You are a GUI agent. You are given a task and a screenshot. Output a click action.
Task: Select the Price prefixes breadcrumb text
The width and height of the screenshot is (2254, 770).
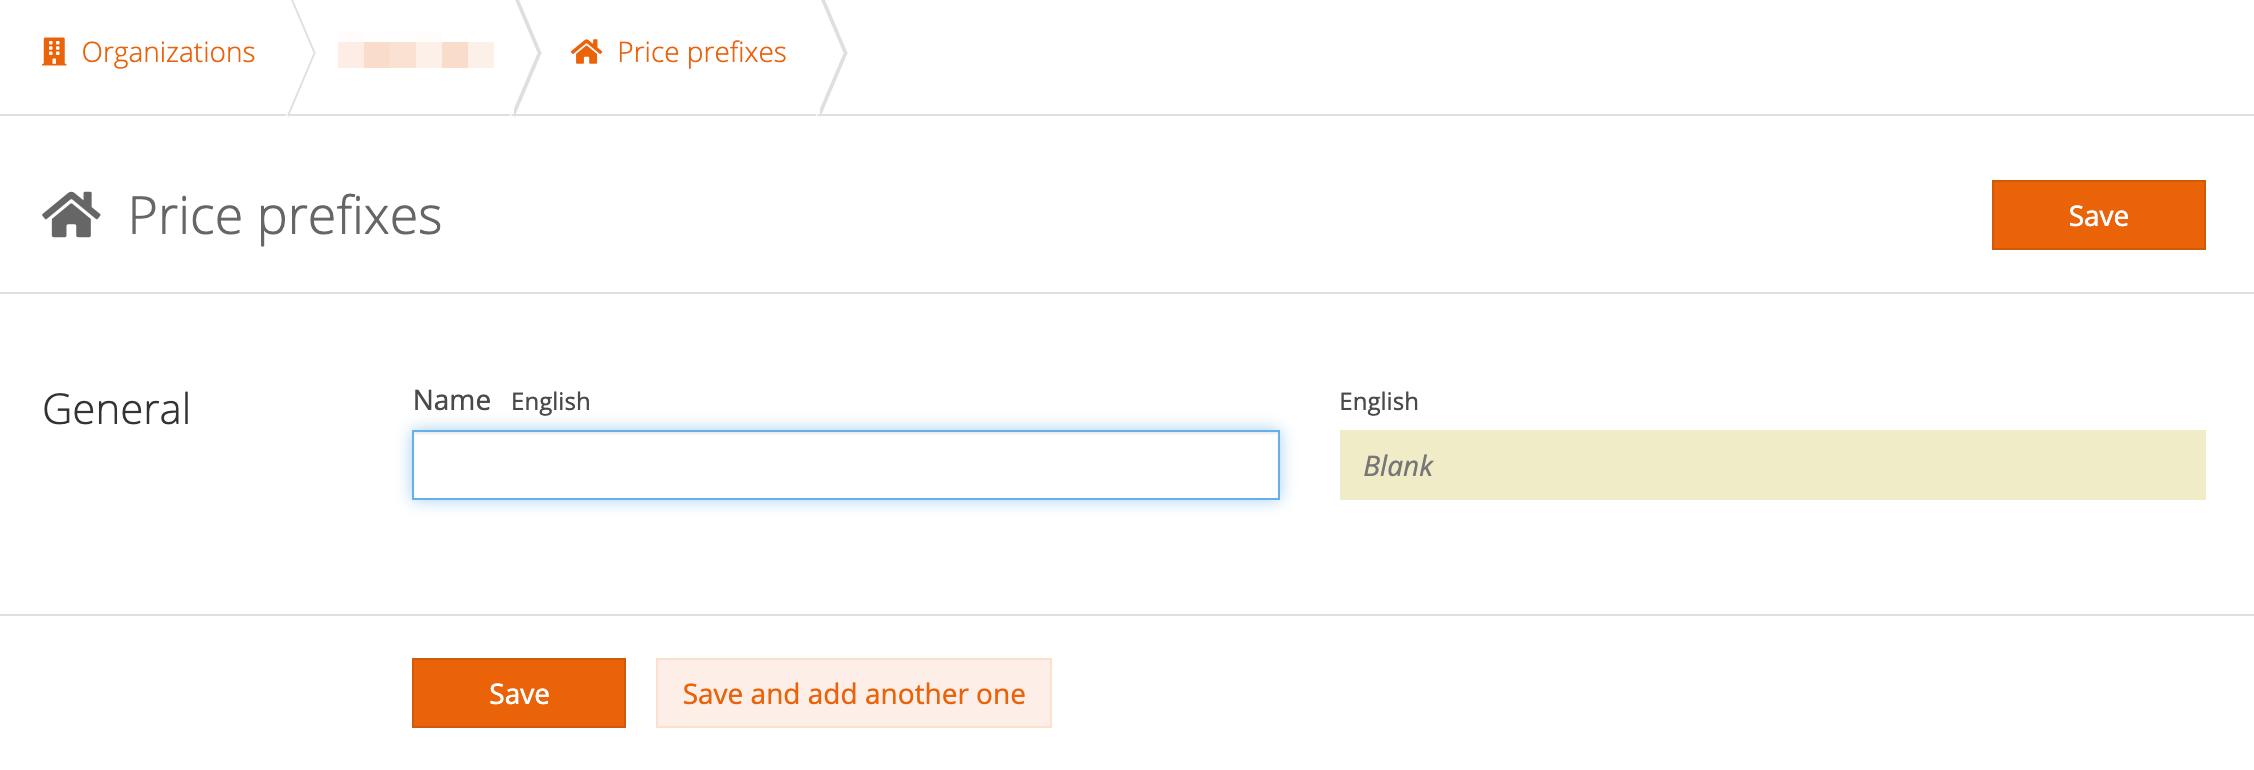(702, 52)
